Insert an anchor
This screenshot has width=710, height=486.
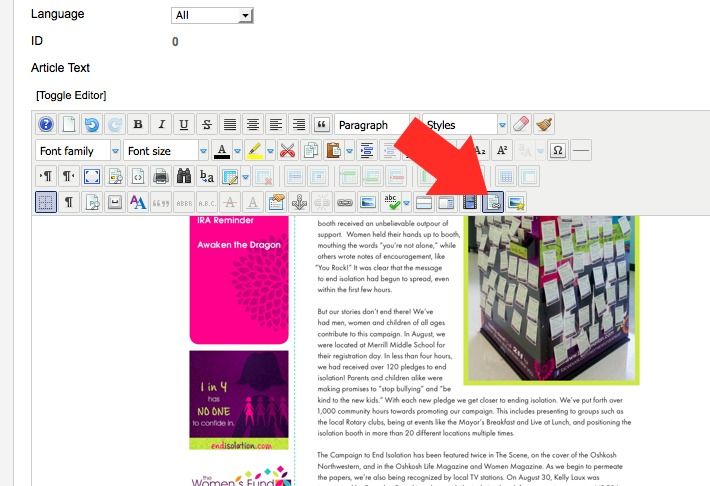pyautogui.click(x=299, y=202)
